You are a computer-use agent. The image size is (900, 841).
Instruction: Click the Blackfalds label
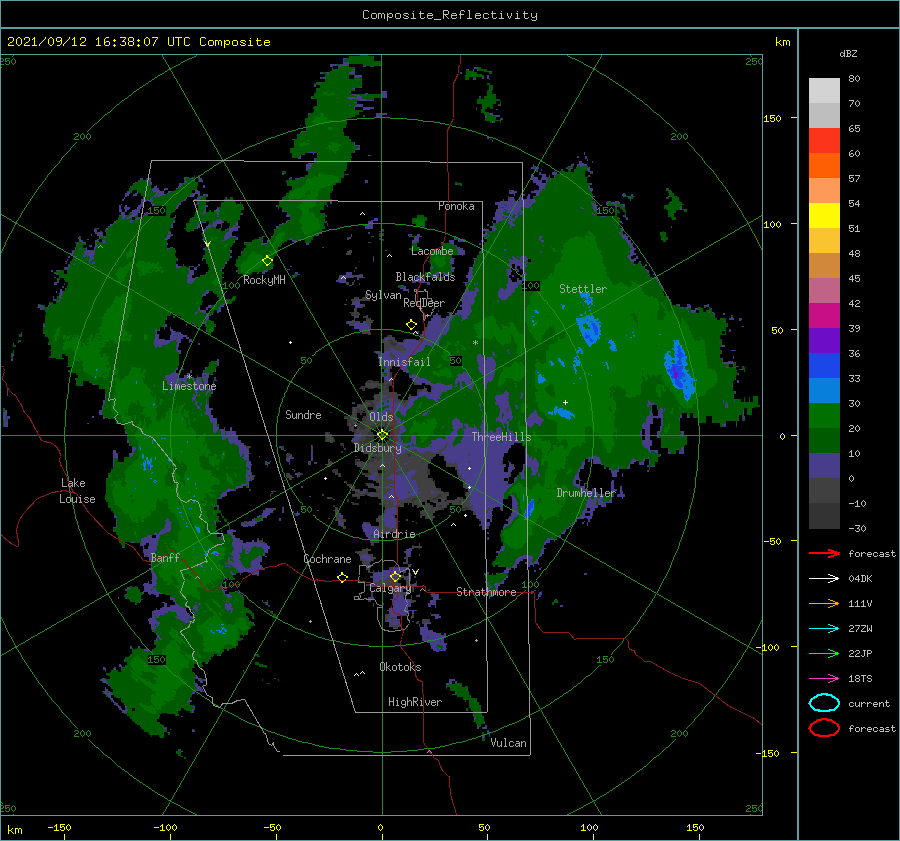tap(425, 277)
